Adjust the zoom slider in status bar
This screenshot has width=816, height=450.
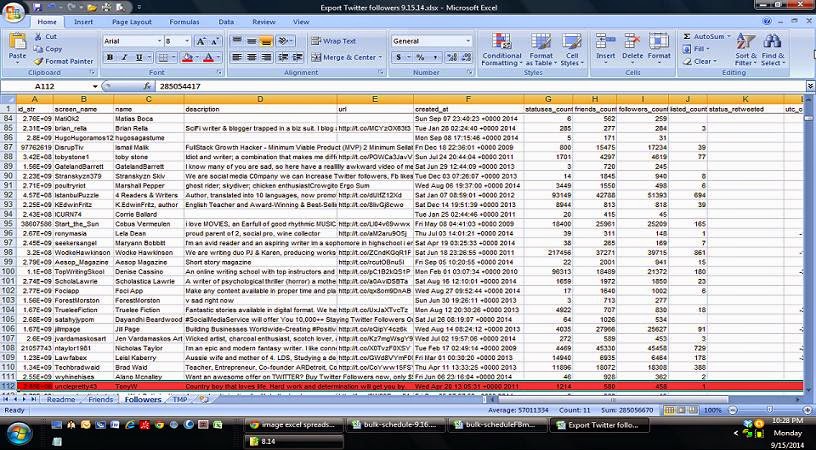click(x=772, y=410)
